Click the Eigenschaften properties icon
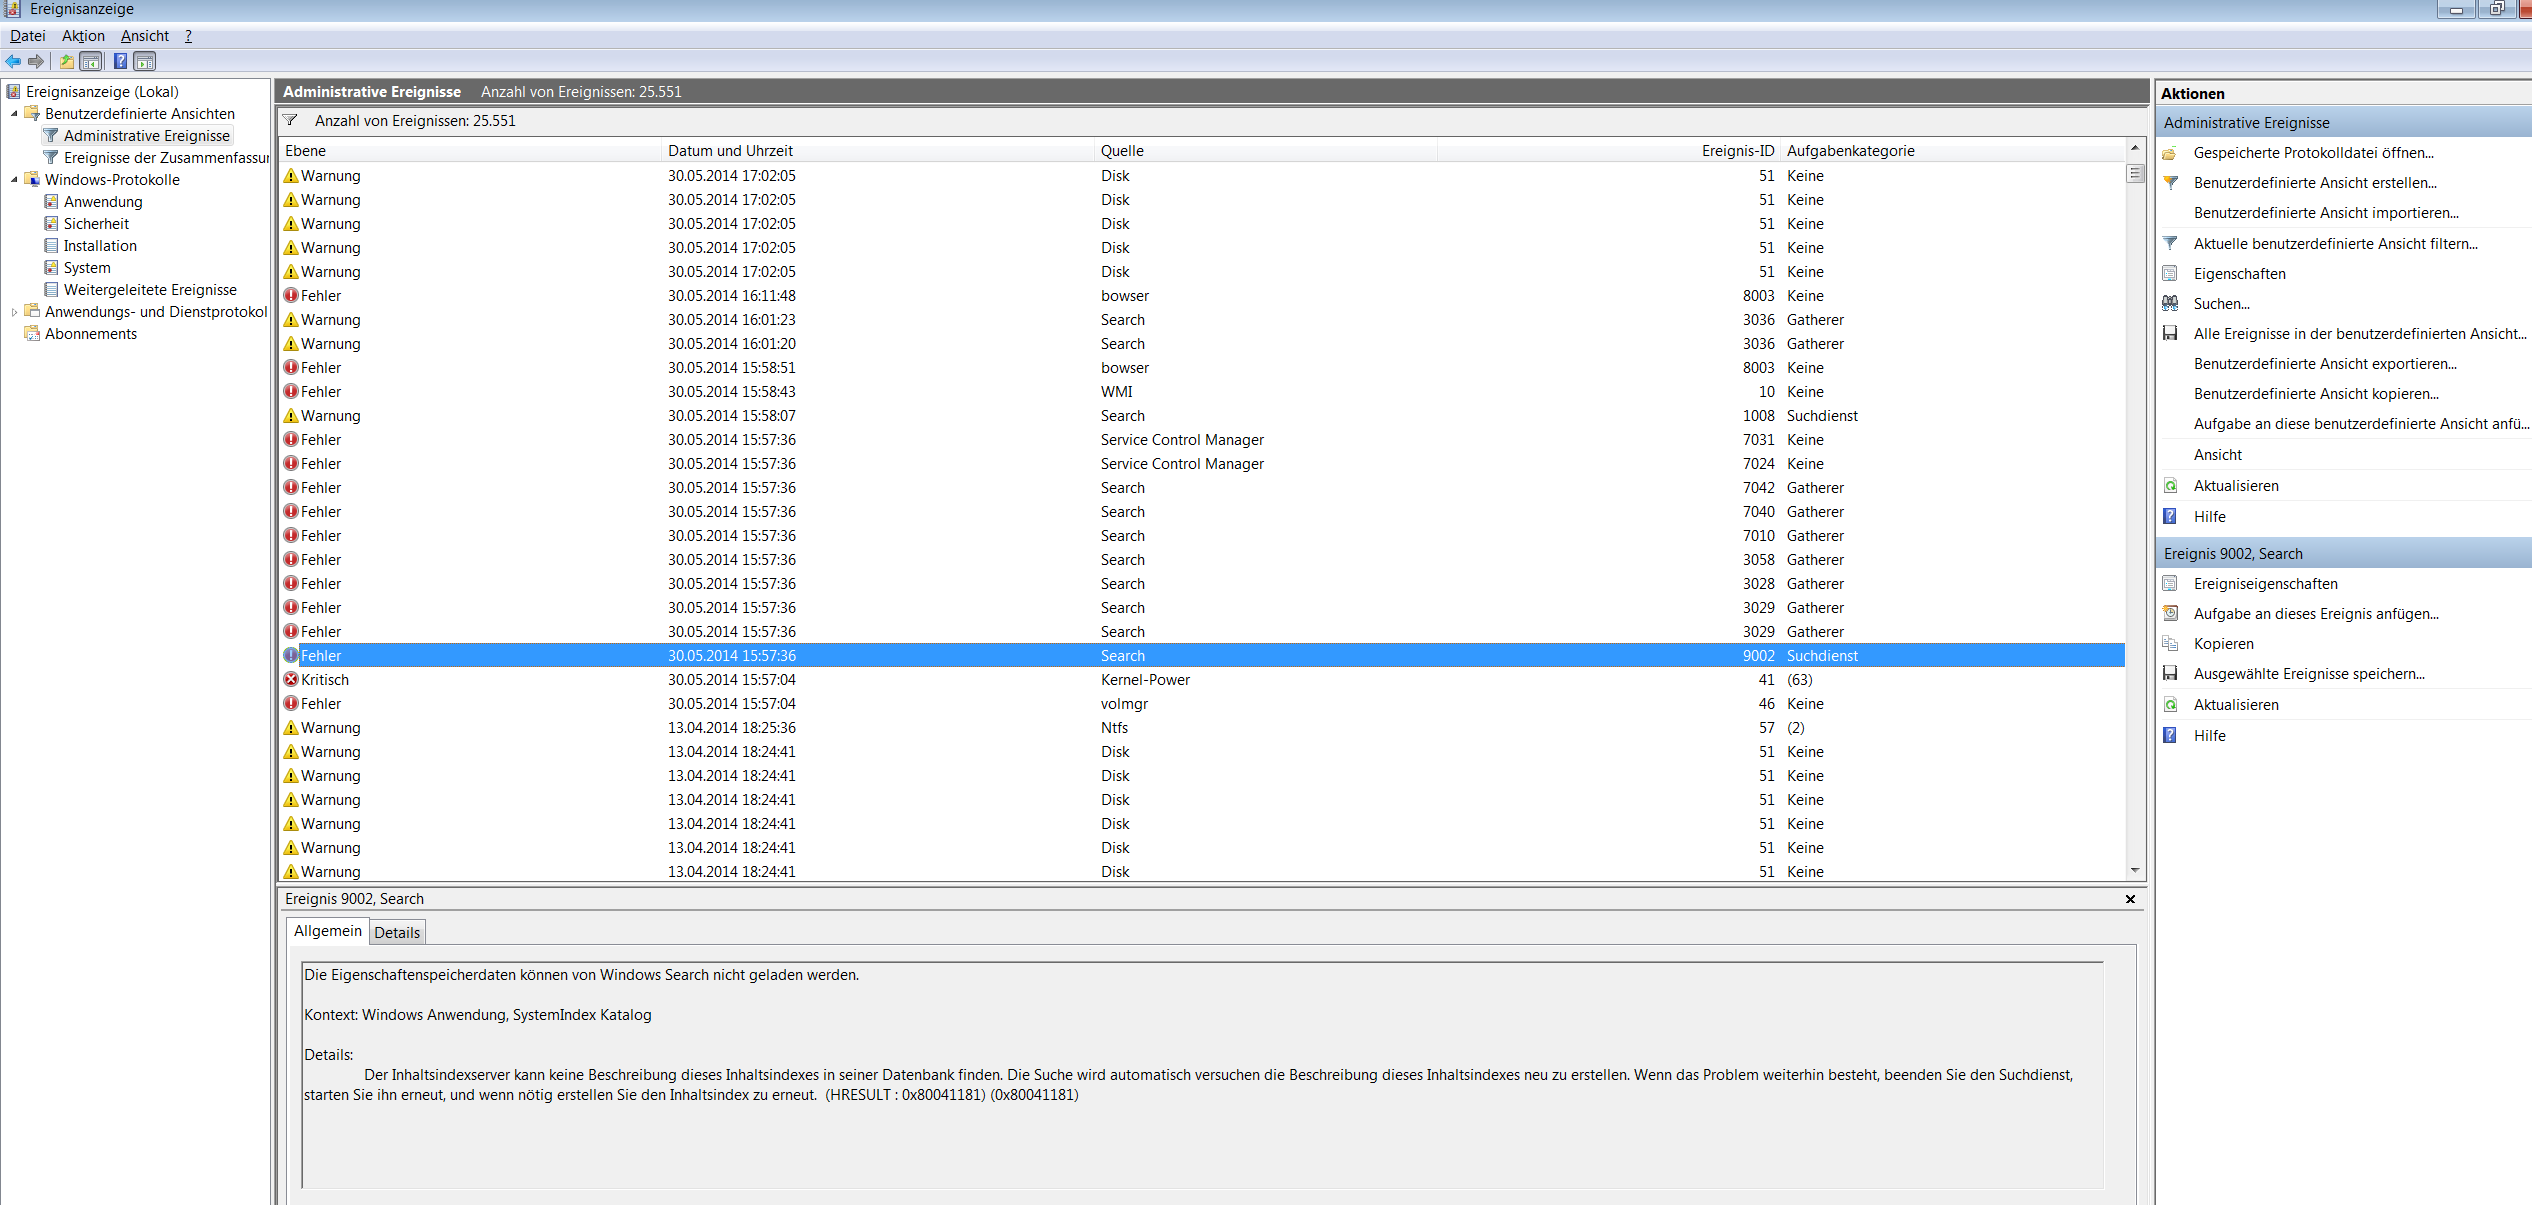The image size is (2532, 1205). click(2170, 274)
